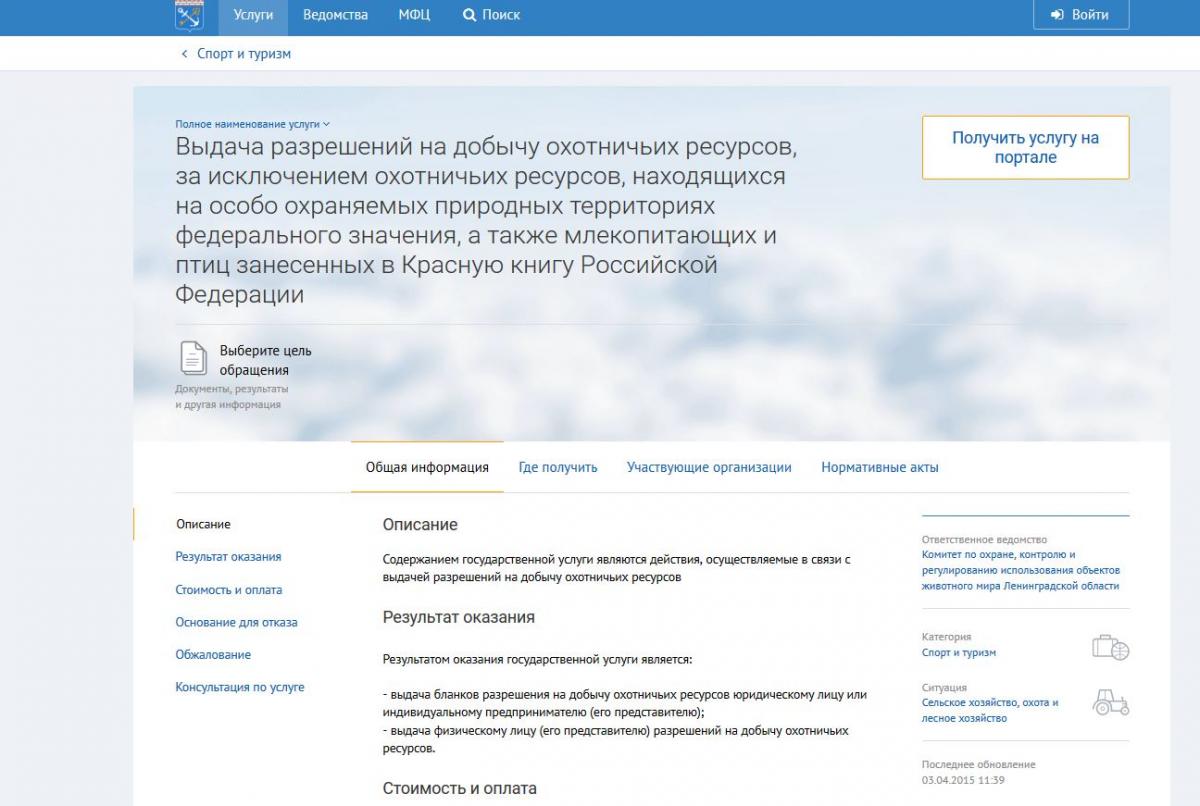This screenshot has width=1200, height=806.
Task: Select Консультация по услуге sidebar link
Action: (240, 687)
